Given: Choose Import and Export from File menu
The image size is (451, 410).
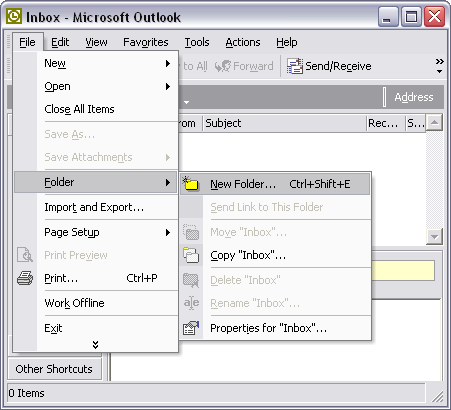Looking at the screenshot, I should coord(95,207).
